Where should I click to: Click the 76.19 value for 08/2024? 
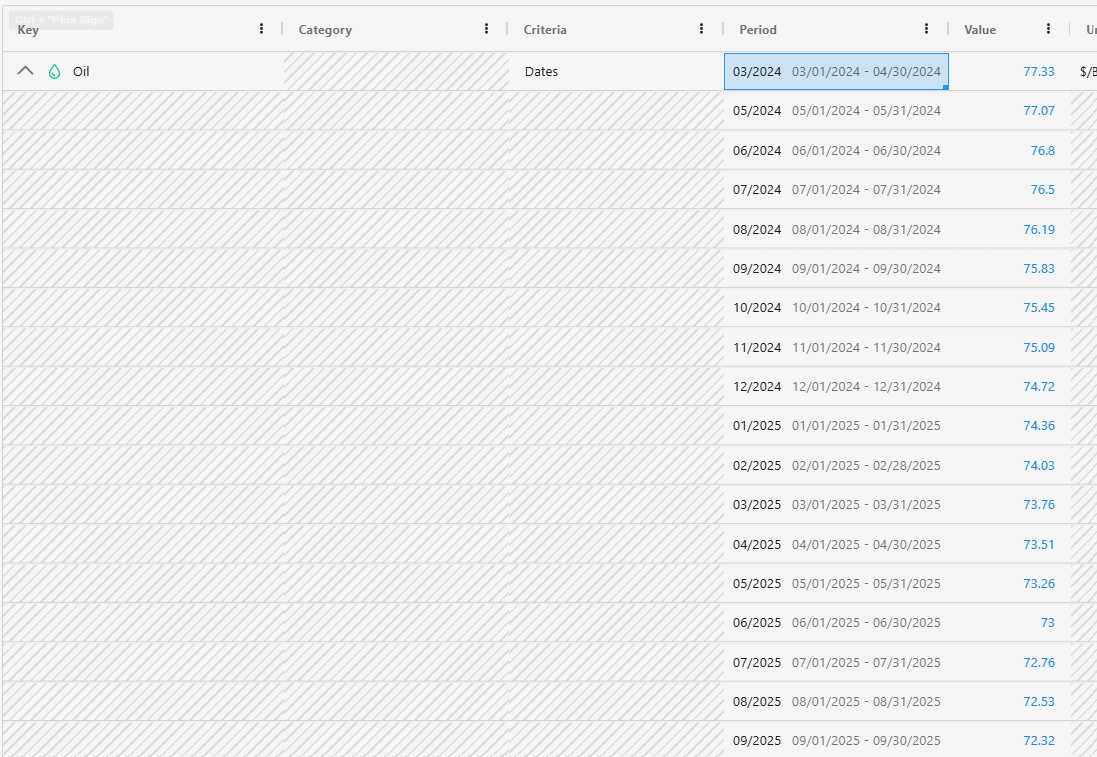pyautogui.click(x=1038, y=230)
